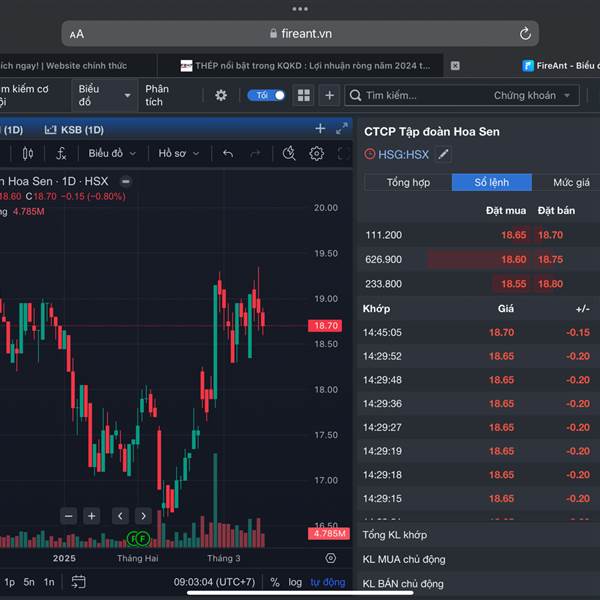Open the go-to-date calendar icon
Screen dimensions: 600x600
coord(78,582)
